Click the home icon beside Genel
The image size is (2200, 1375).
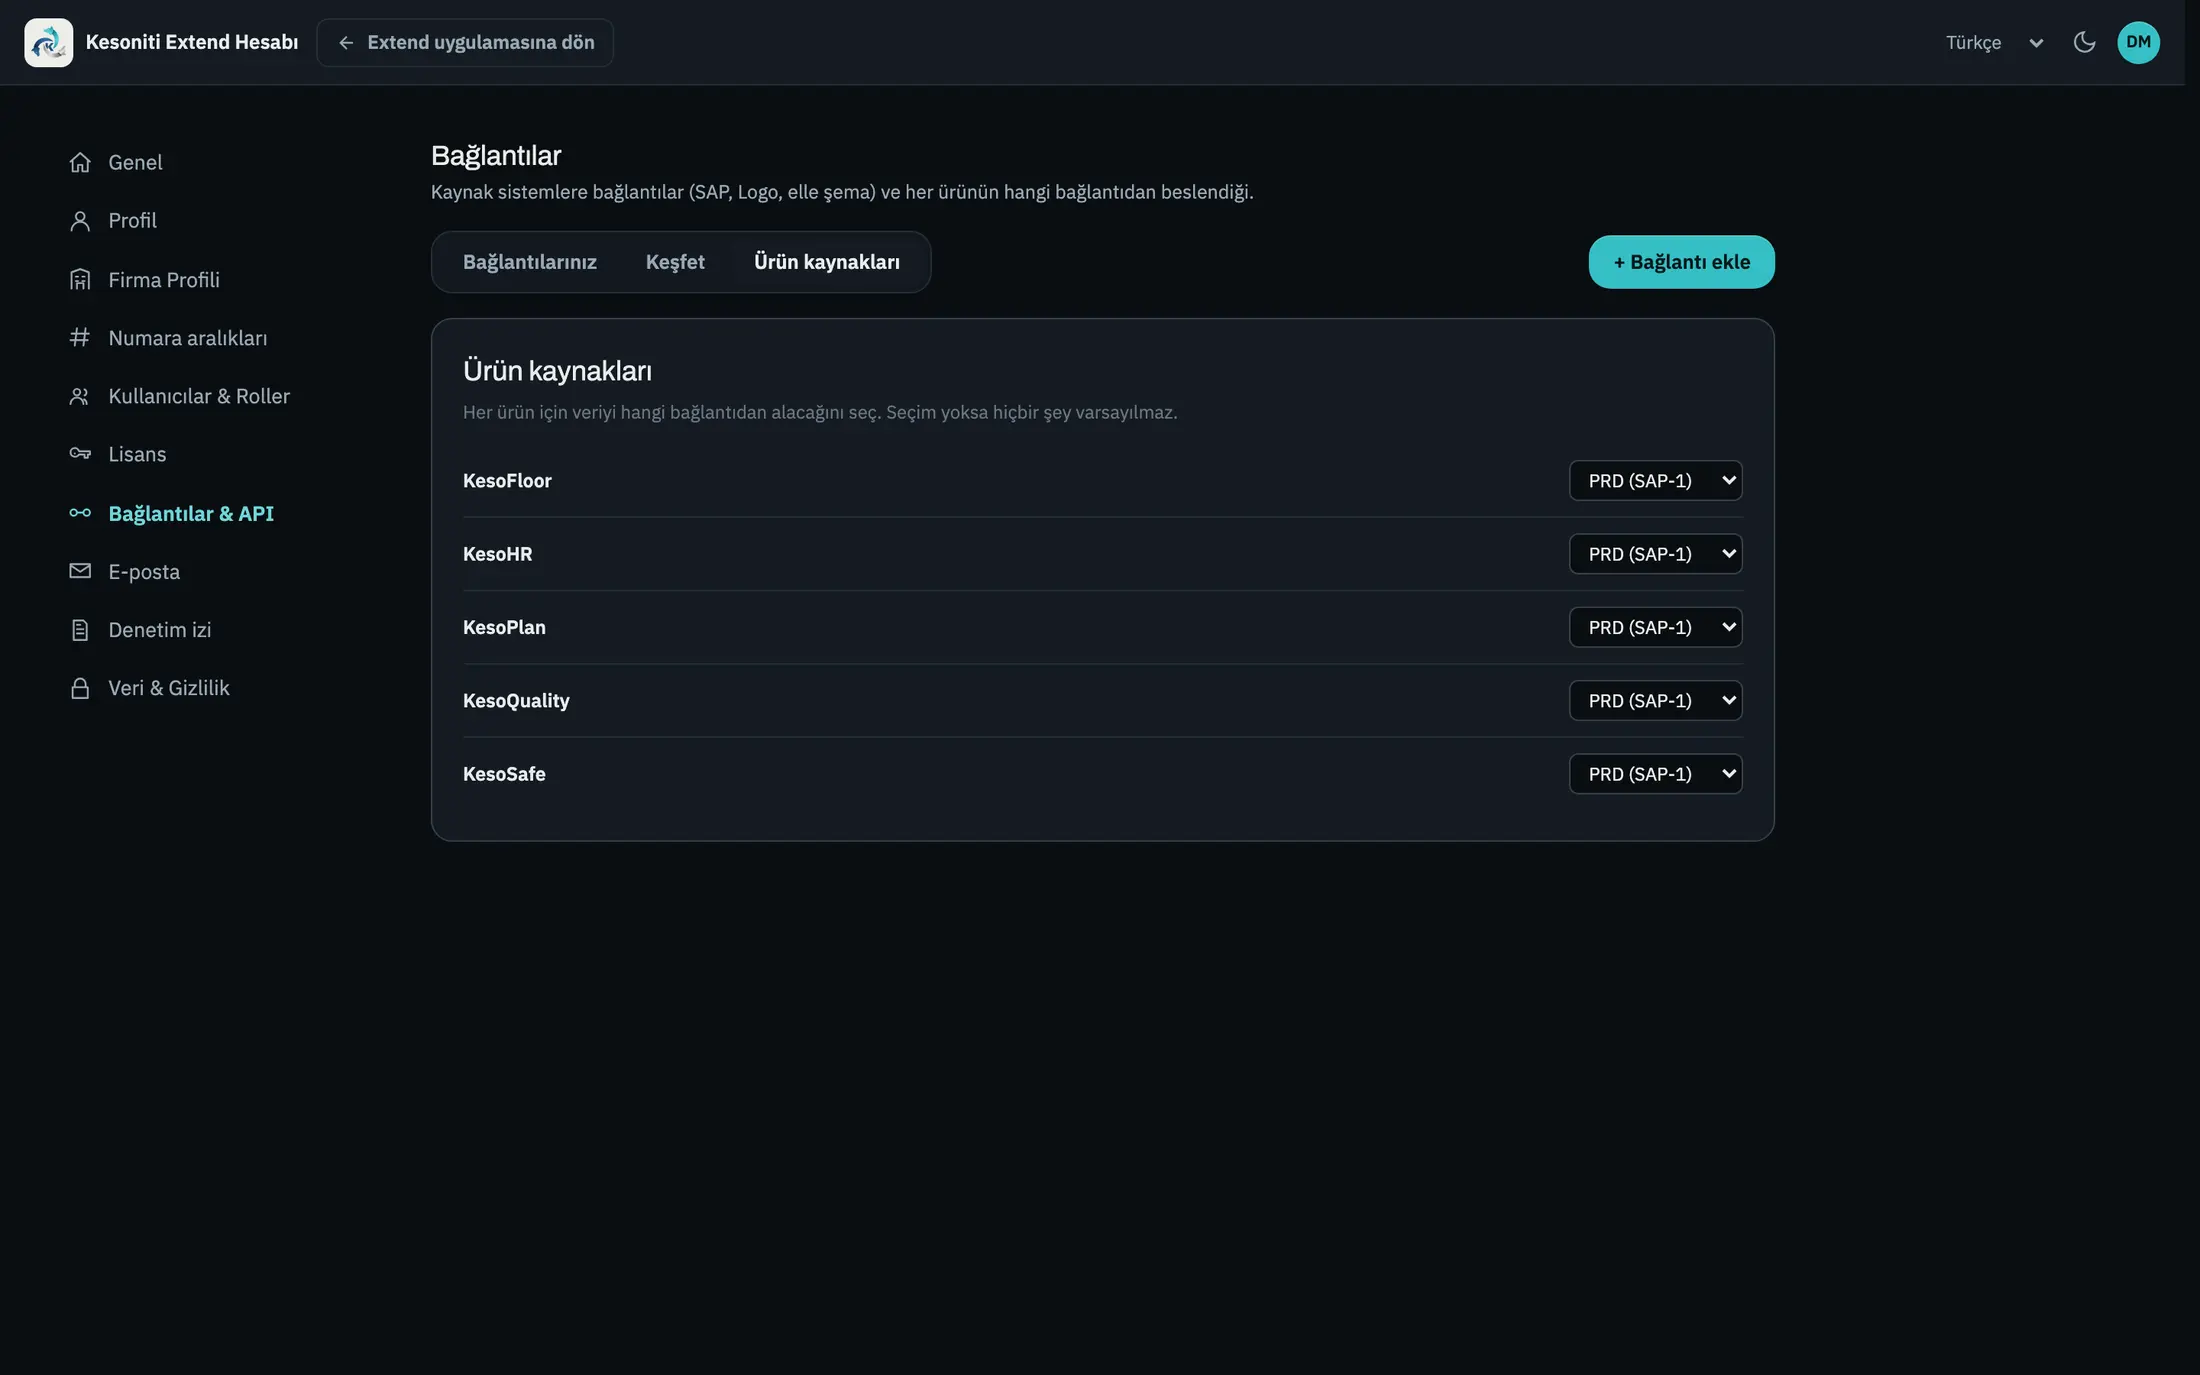click(x=80, y=162)
